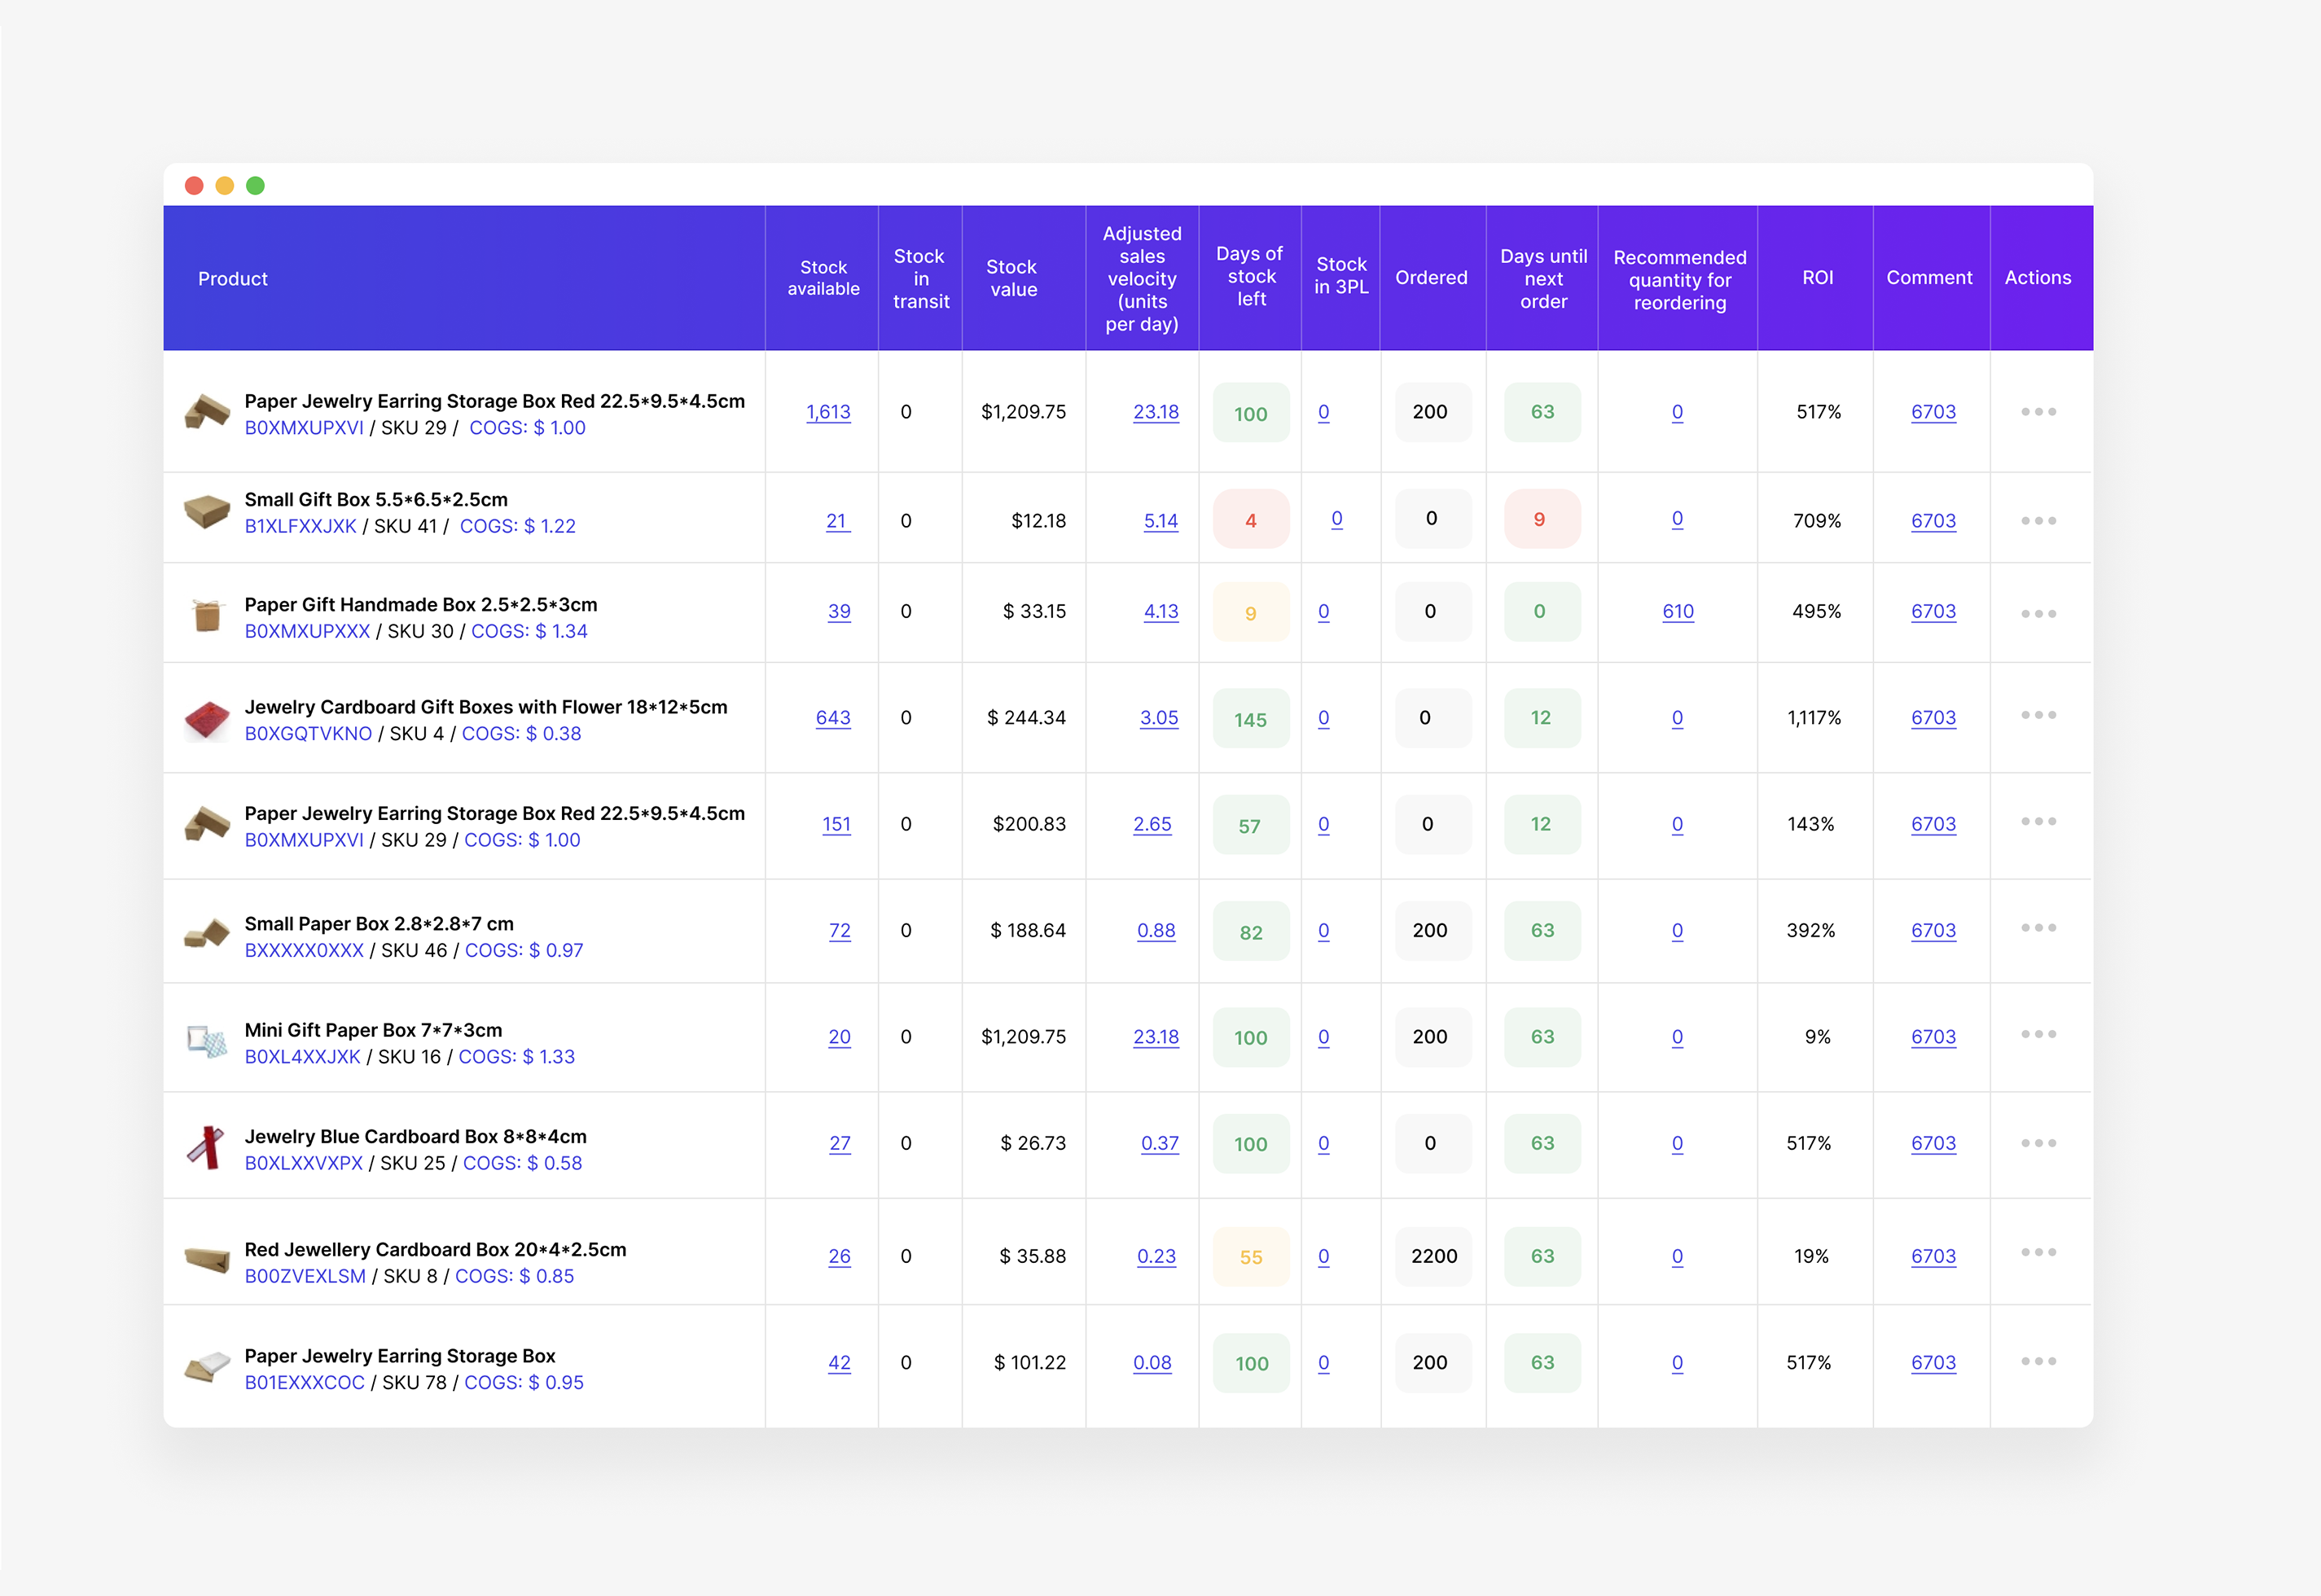2321x1596 pixels.
Task: Click the yellow days of stock badge 9
Action: pos(1250,613)
